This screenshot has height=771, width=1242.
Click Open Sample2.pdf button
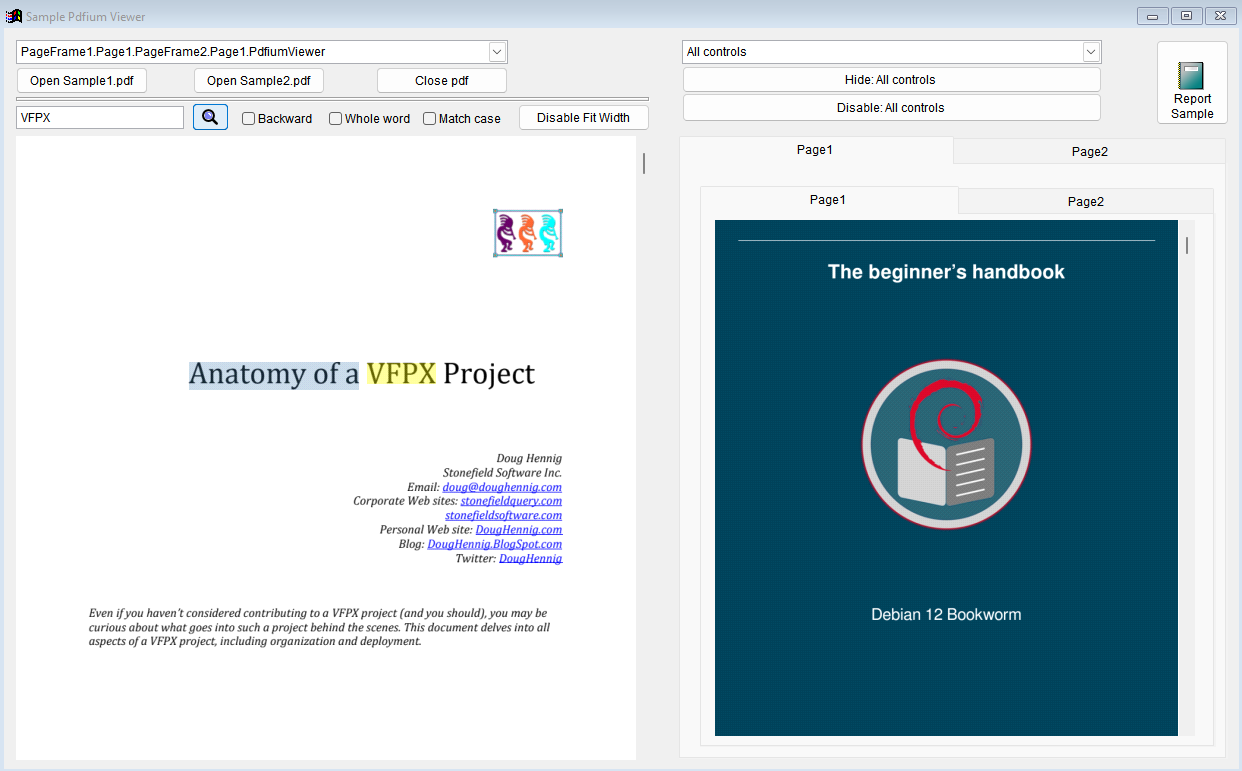click(x=259, y=81)
